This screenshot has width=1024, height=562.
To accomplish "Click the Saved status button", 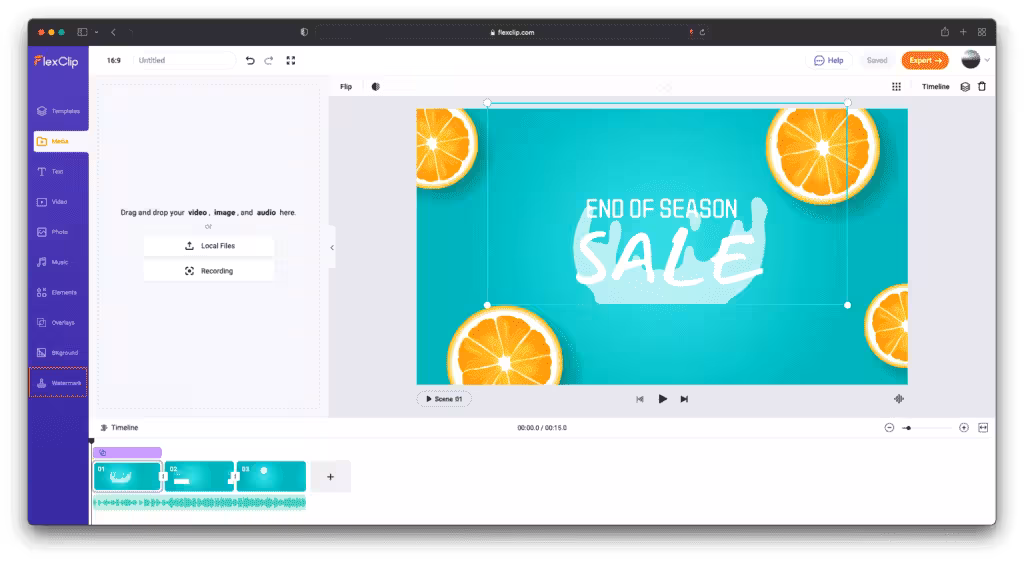I will pyautogui.click(x=876, y=60).
